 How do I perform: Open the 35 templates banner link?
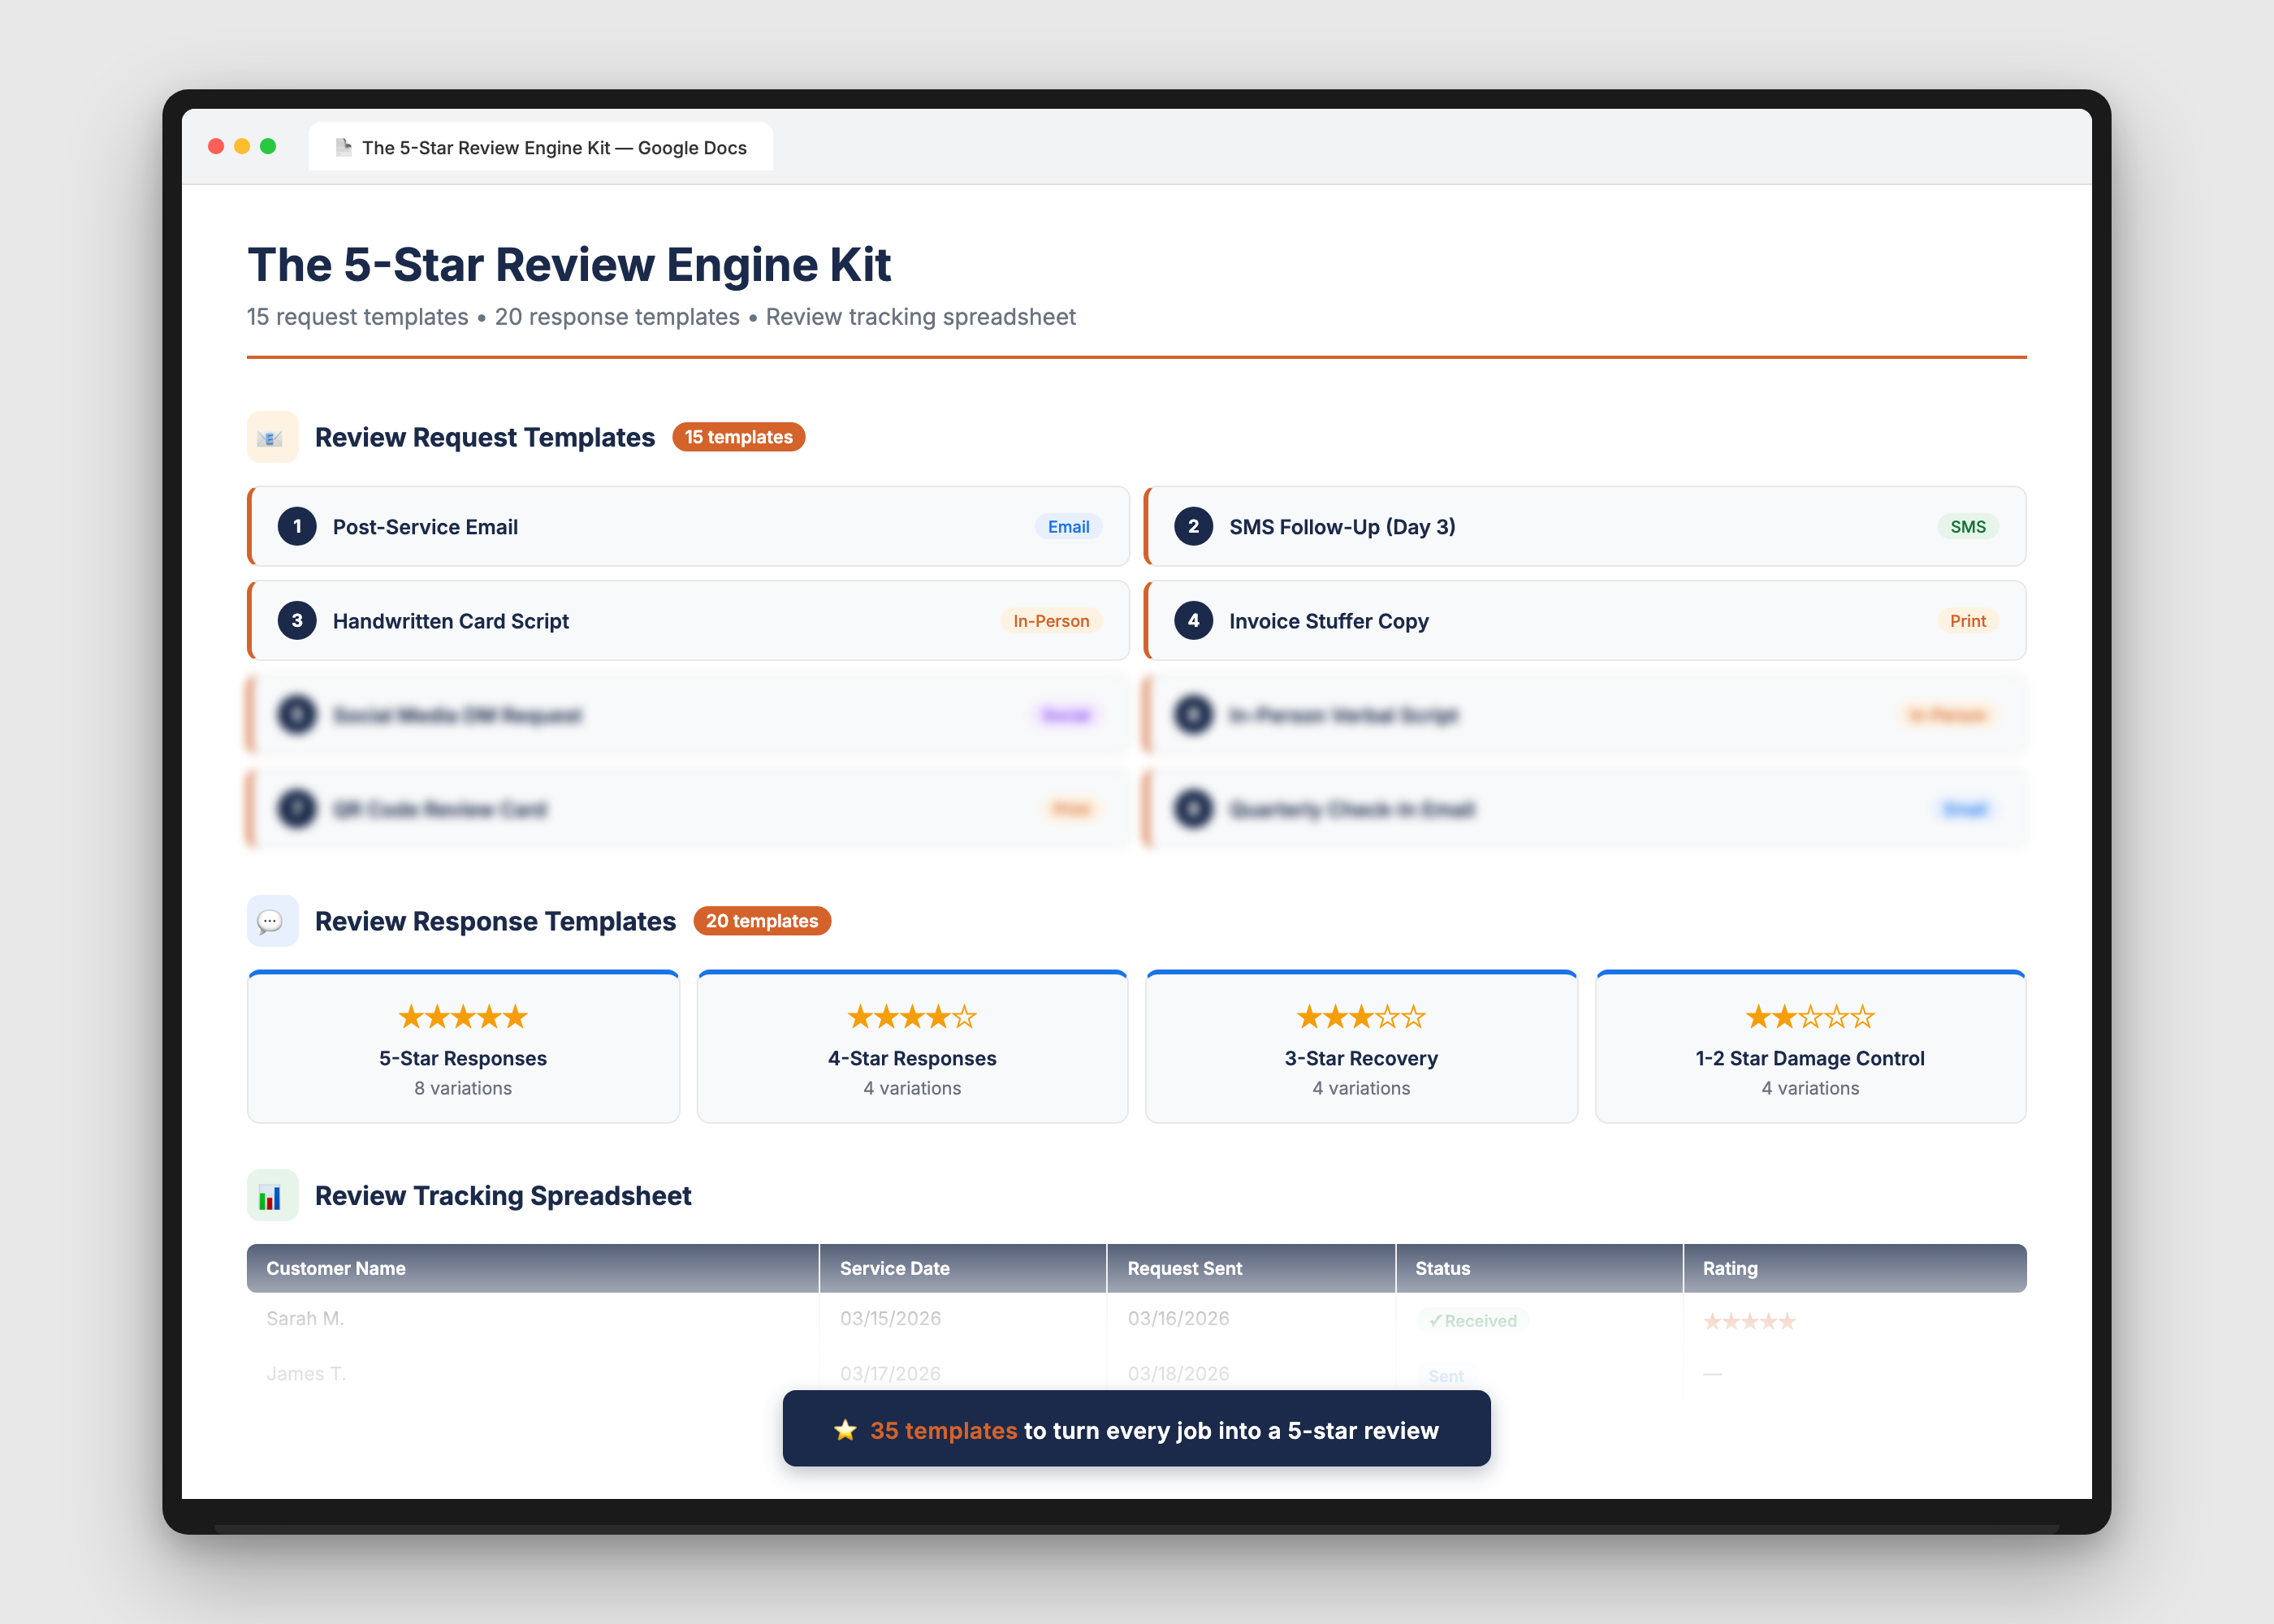point(1135,1430)
